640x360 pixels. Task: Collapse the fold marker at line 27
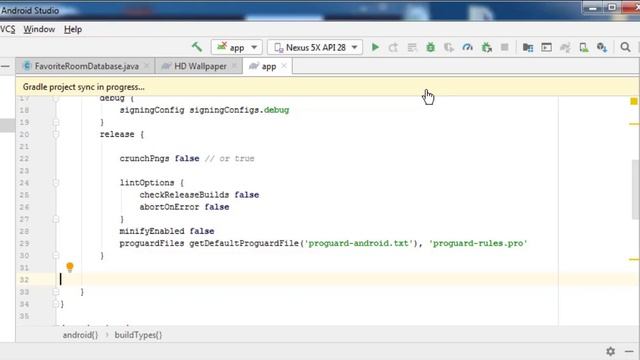coord(56,219)
